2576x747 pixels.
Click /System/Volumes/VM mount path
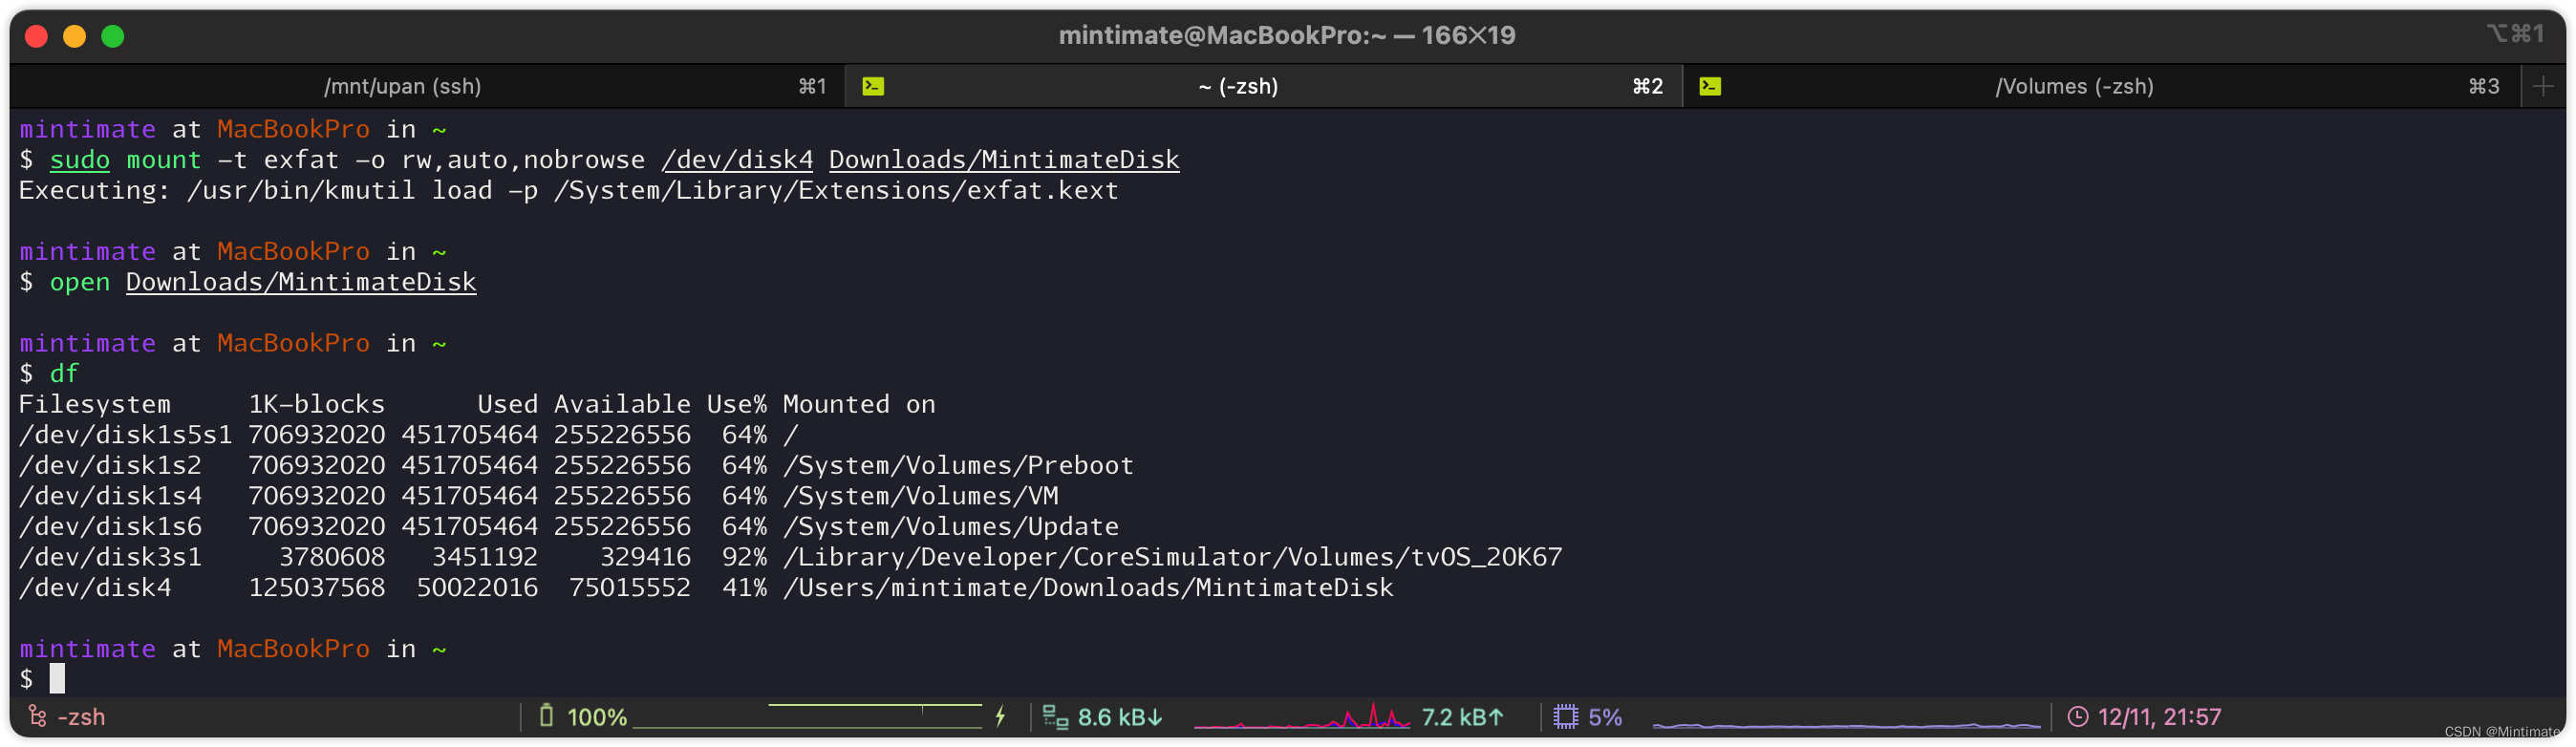pyautogui.click(x=920, y=496)
